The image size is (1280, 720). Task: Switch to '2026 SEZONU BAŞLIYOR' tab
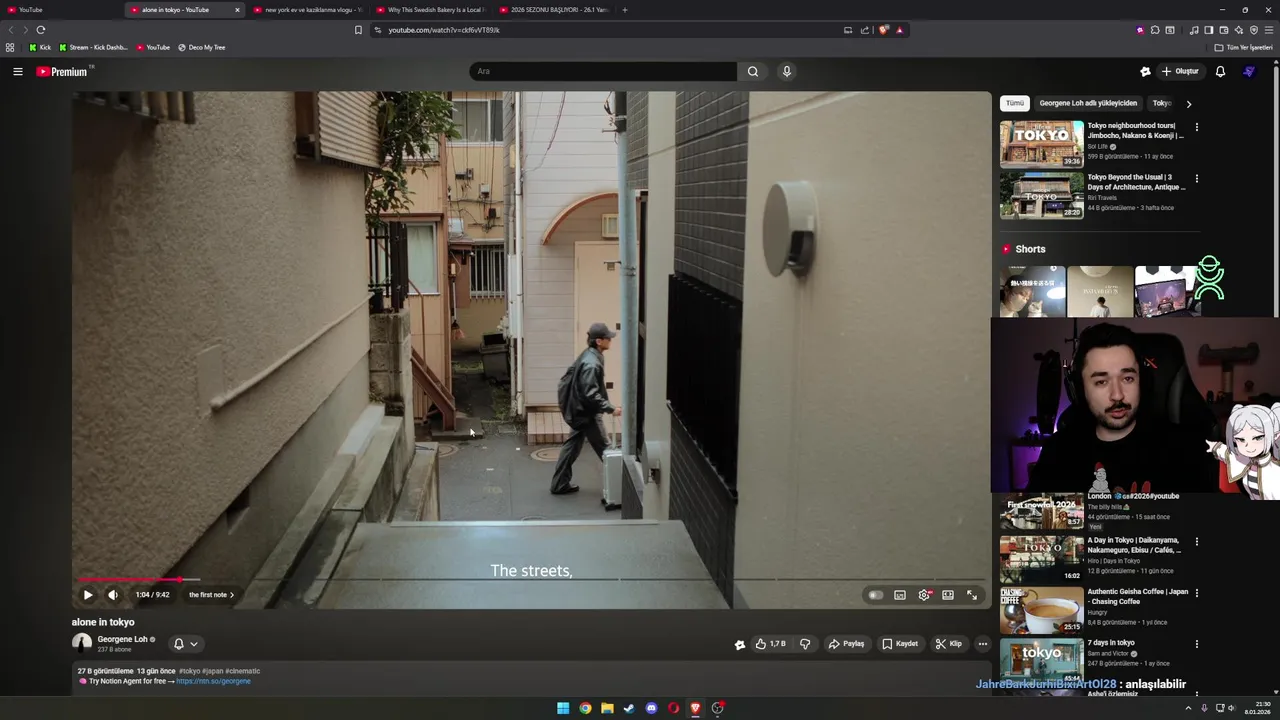(553, 10)
